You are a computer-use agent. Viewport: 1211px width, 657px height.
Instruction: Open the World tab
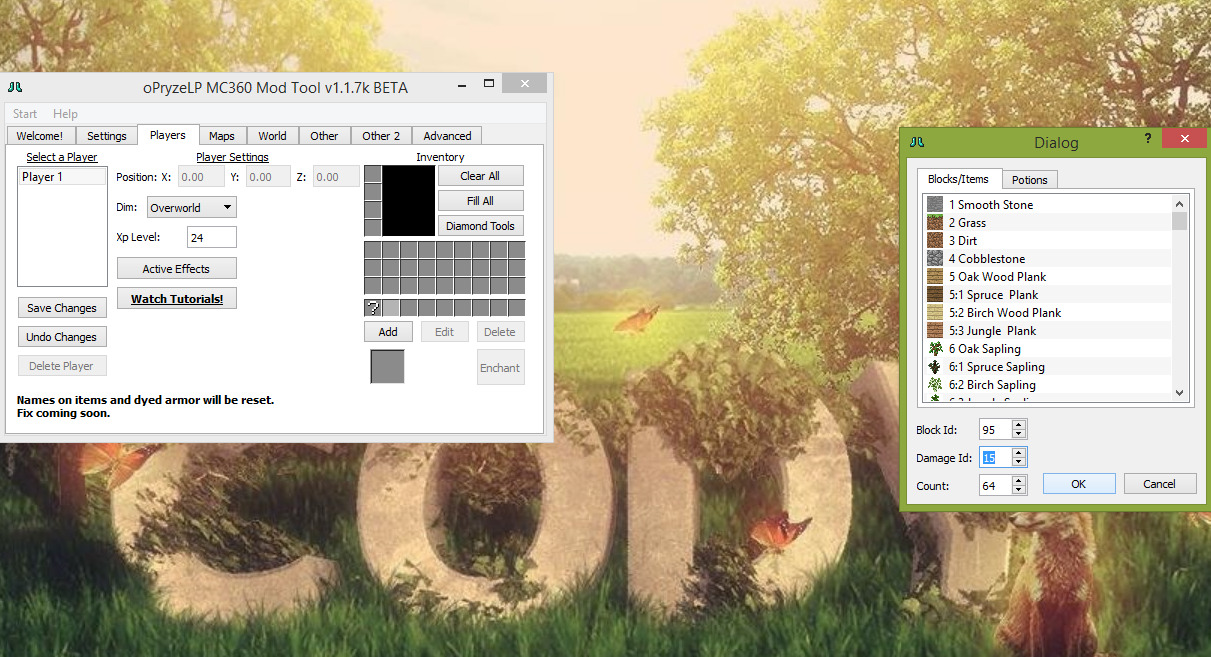[x=272, y=136]
